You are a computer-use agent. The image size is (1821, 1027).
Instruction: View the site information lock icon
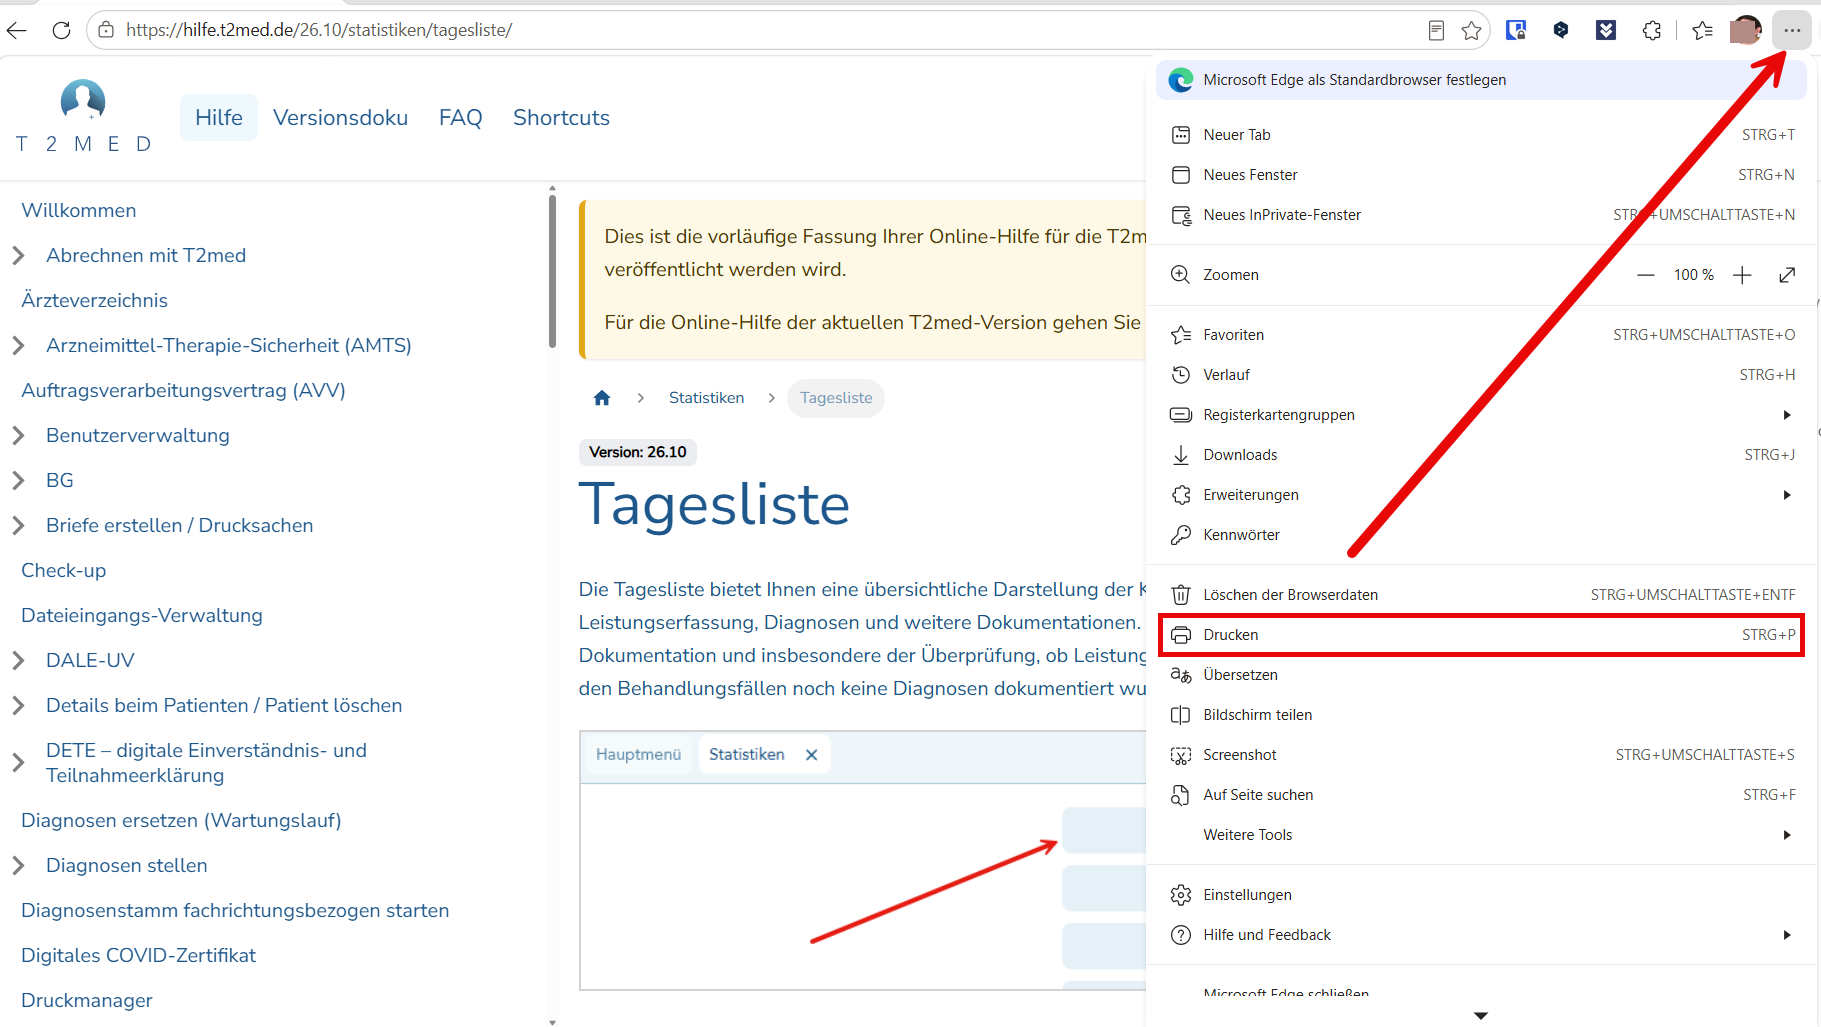pyautogui.click(x=106, y=30)
